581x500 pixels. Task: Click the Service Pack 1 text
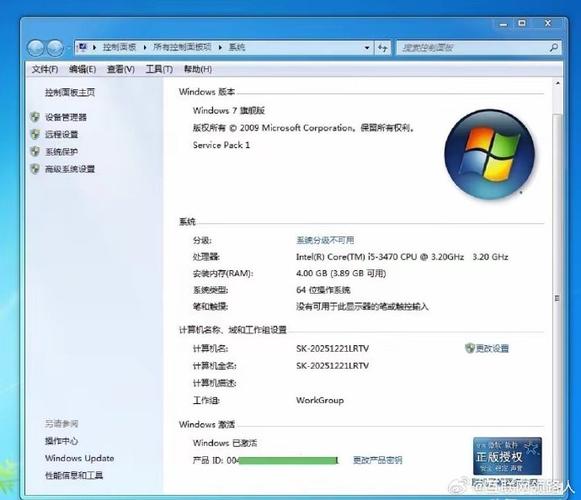[221, 145]
